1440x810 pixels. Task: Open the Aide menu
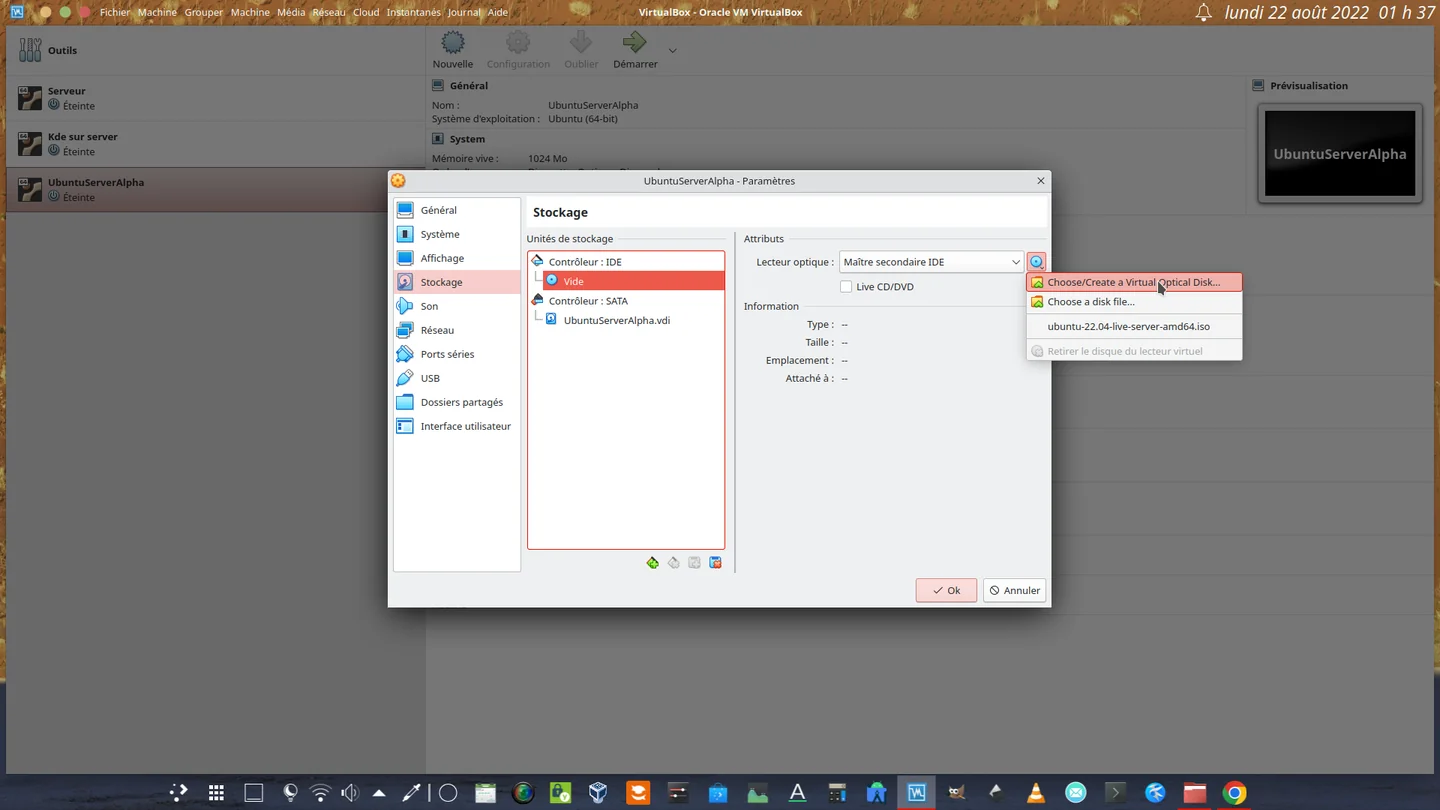click(498, 12)
